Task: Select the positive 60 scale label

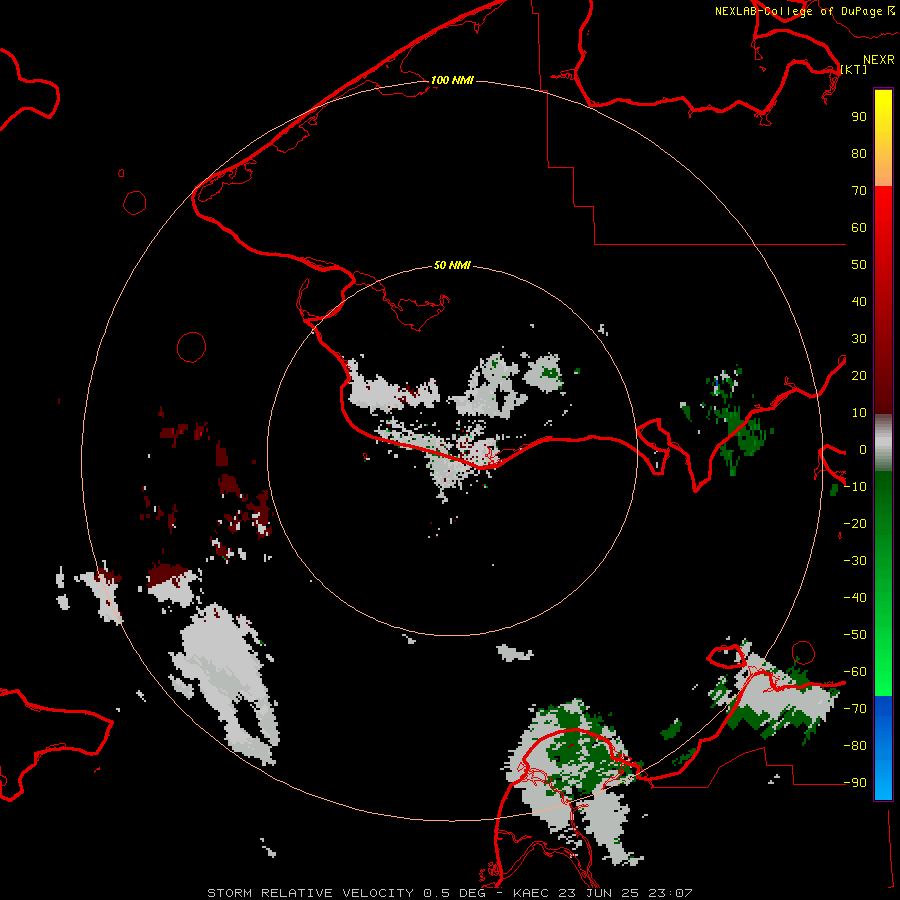Action: tap(859, 227)
